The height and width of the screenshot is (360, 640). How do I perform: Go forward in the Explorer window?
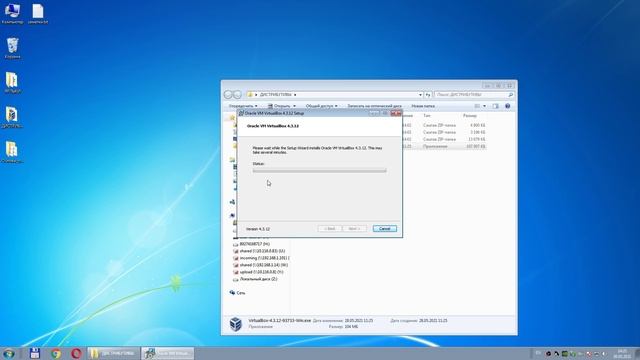[x=238, y=95]
